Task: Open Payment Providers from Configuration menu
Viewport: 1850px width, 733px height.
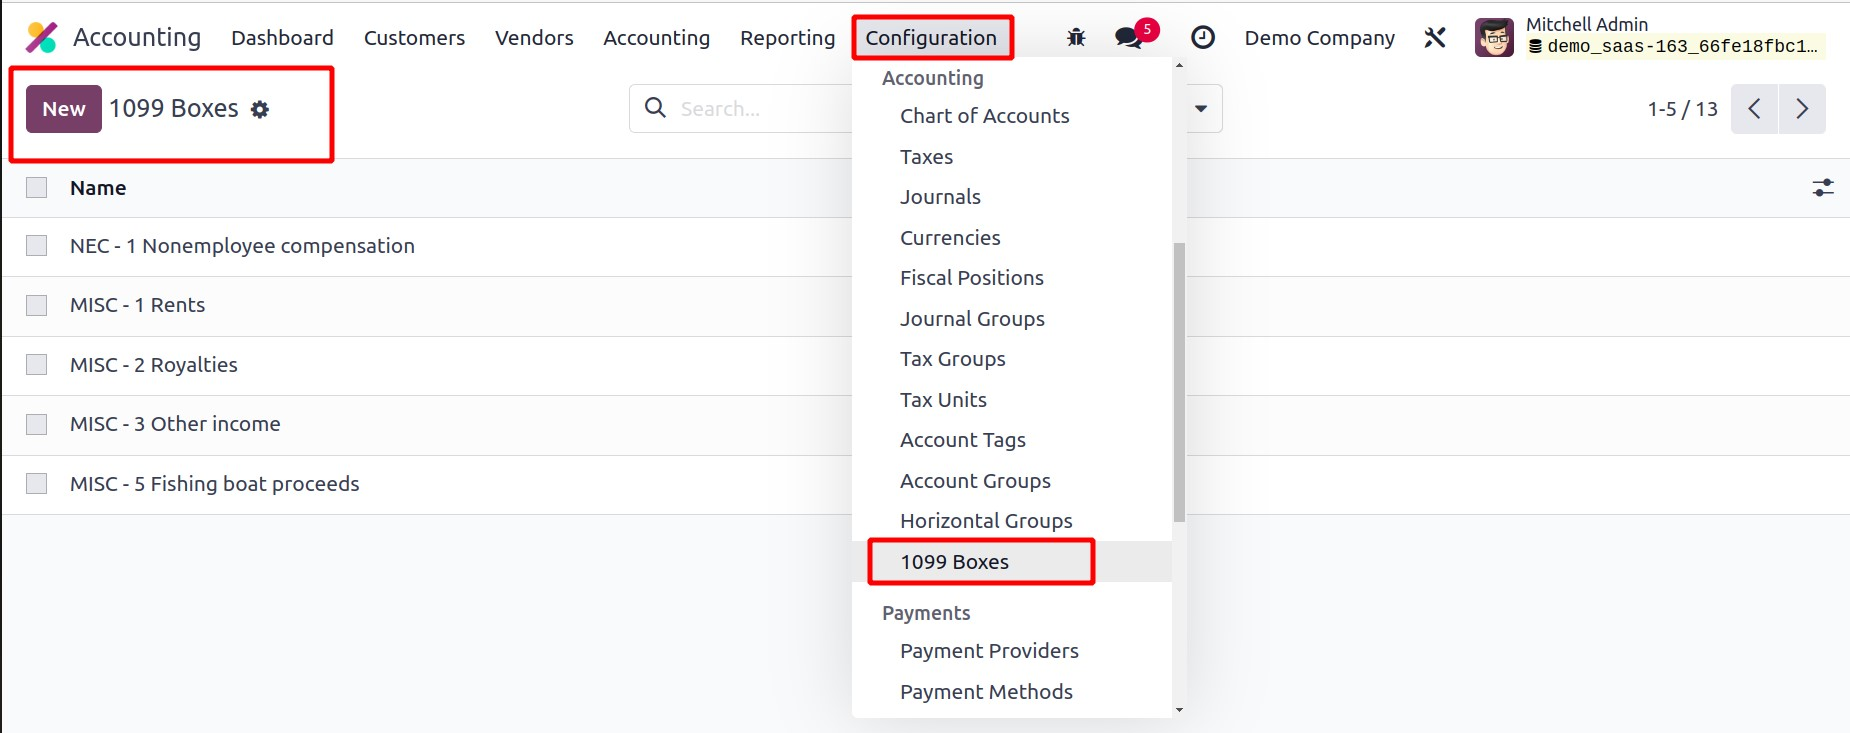Action: (x=988, y=651)
